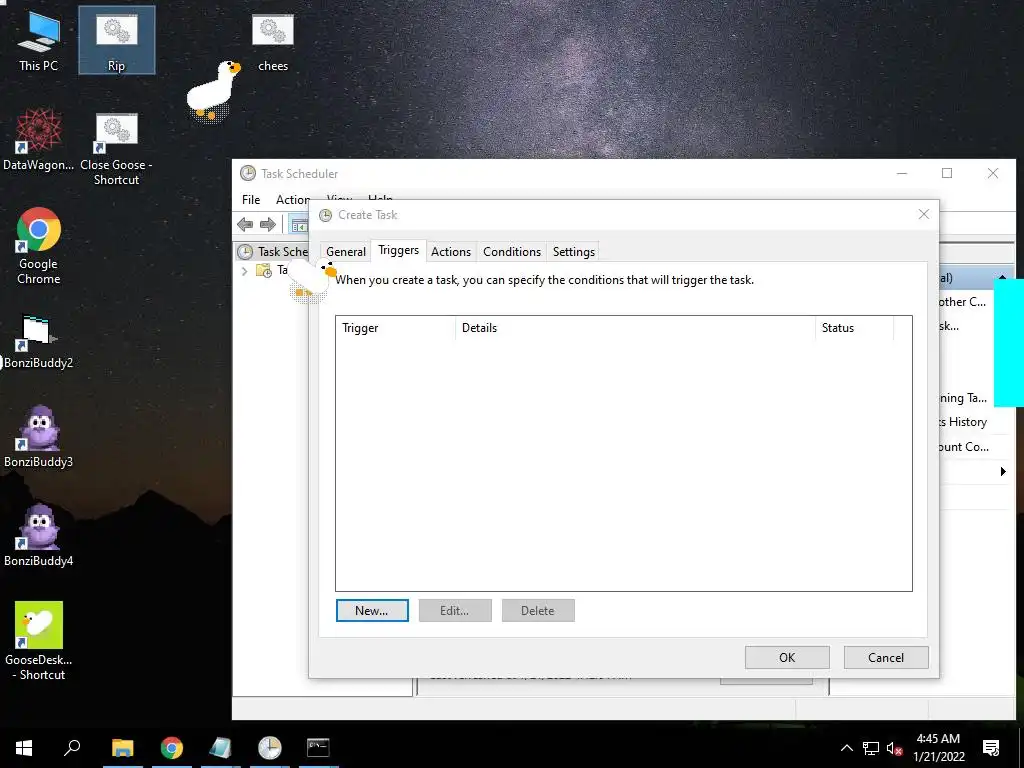The height and width of the screenshot is (768, 1024).
Task: Minimize the Task Scheduler window
Action: (x=902, y=173)
